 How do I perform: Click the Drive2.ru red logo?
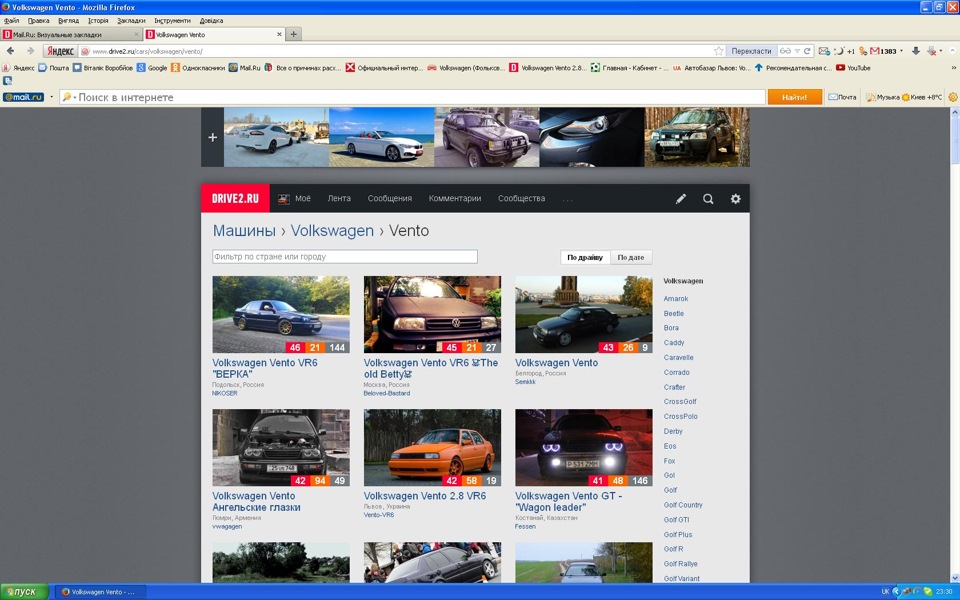235,198
